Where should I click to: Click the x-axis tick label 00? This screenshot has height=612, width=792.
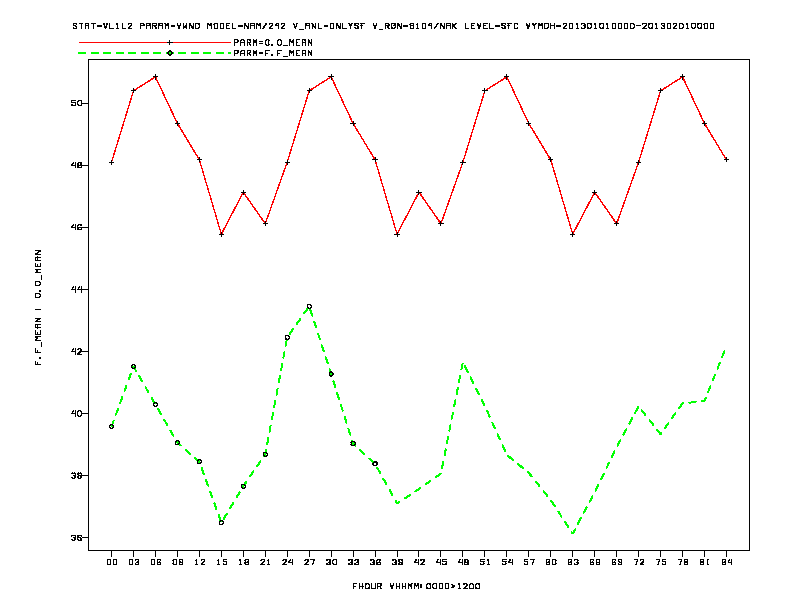click(112, 562)
